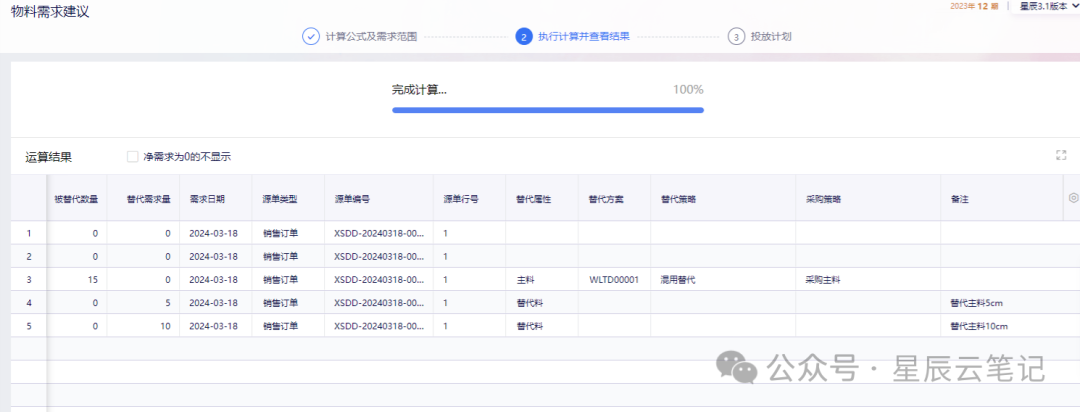Go to the 计算公式及需求范围 step
Screen dimensions: 1080x412
point(371,37)
